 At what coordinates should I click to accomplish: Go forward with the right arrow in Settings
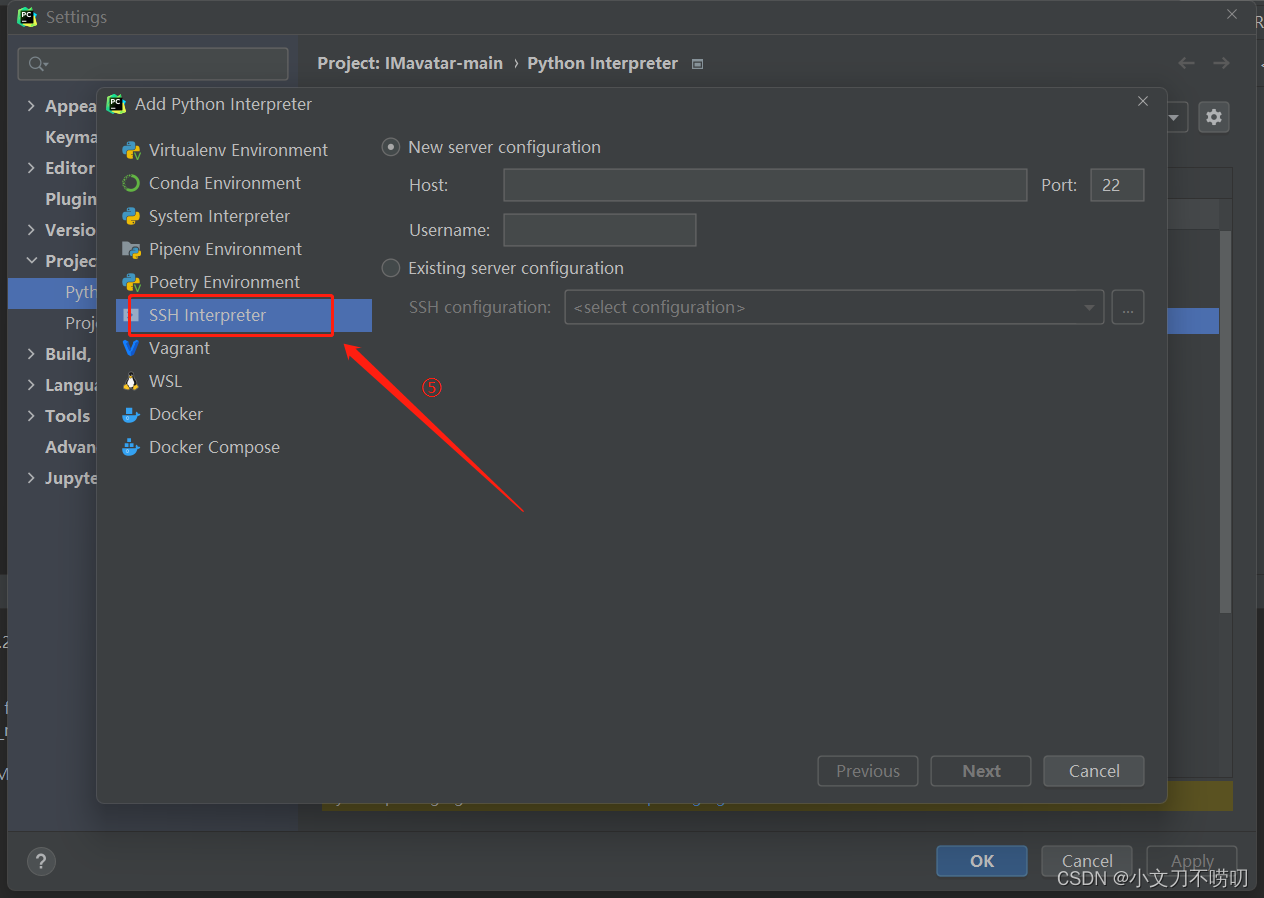pos(1221,63)
